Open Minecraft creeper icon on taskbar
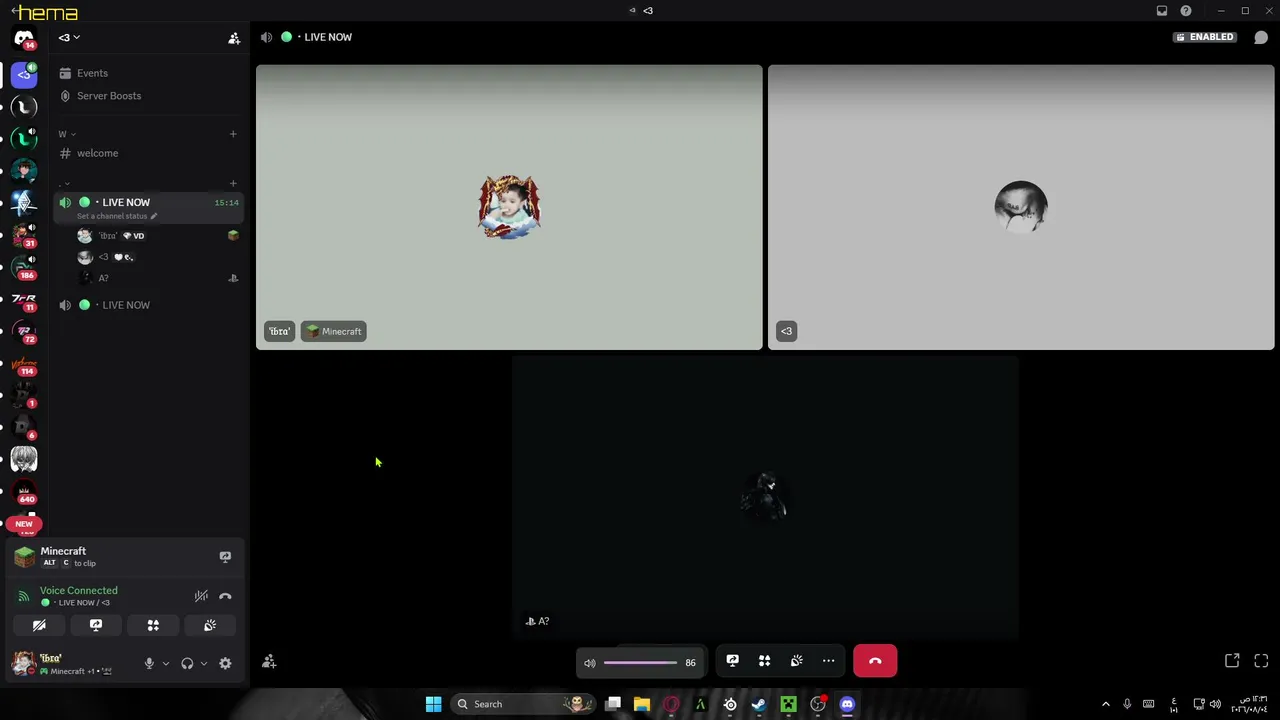 (788, 704)
